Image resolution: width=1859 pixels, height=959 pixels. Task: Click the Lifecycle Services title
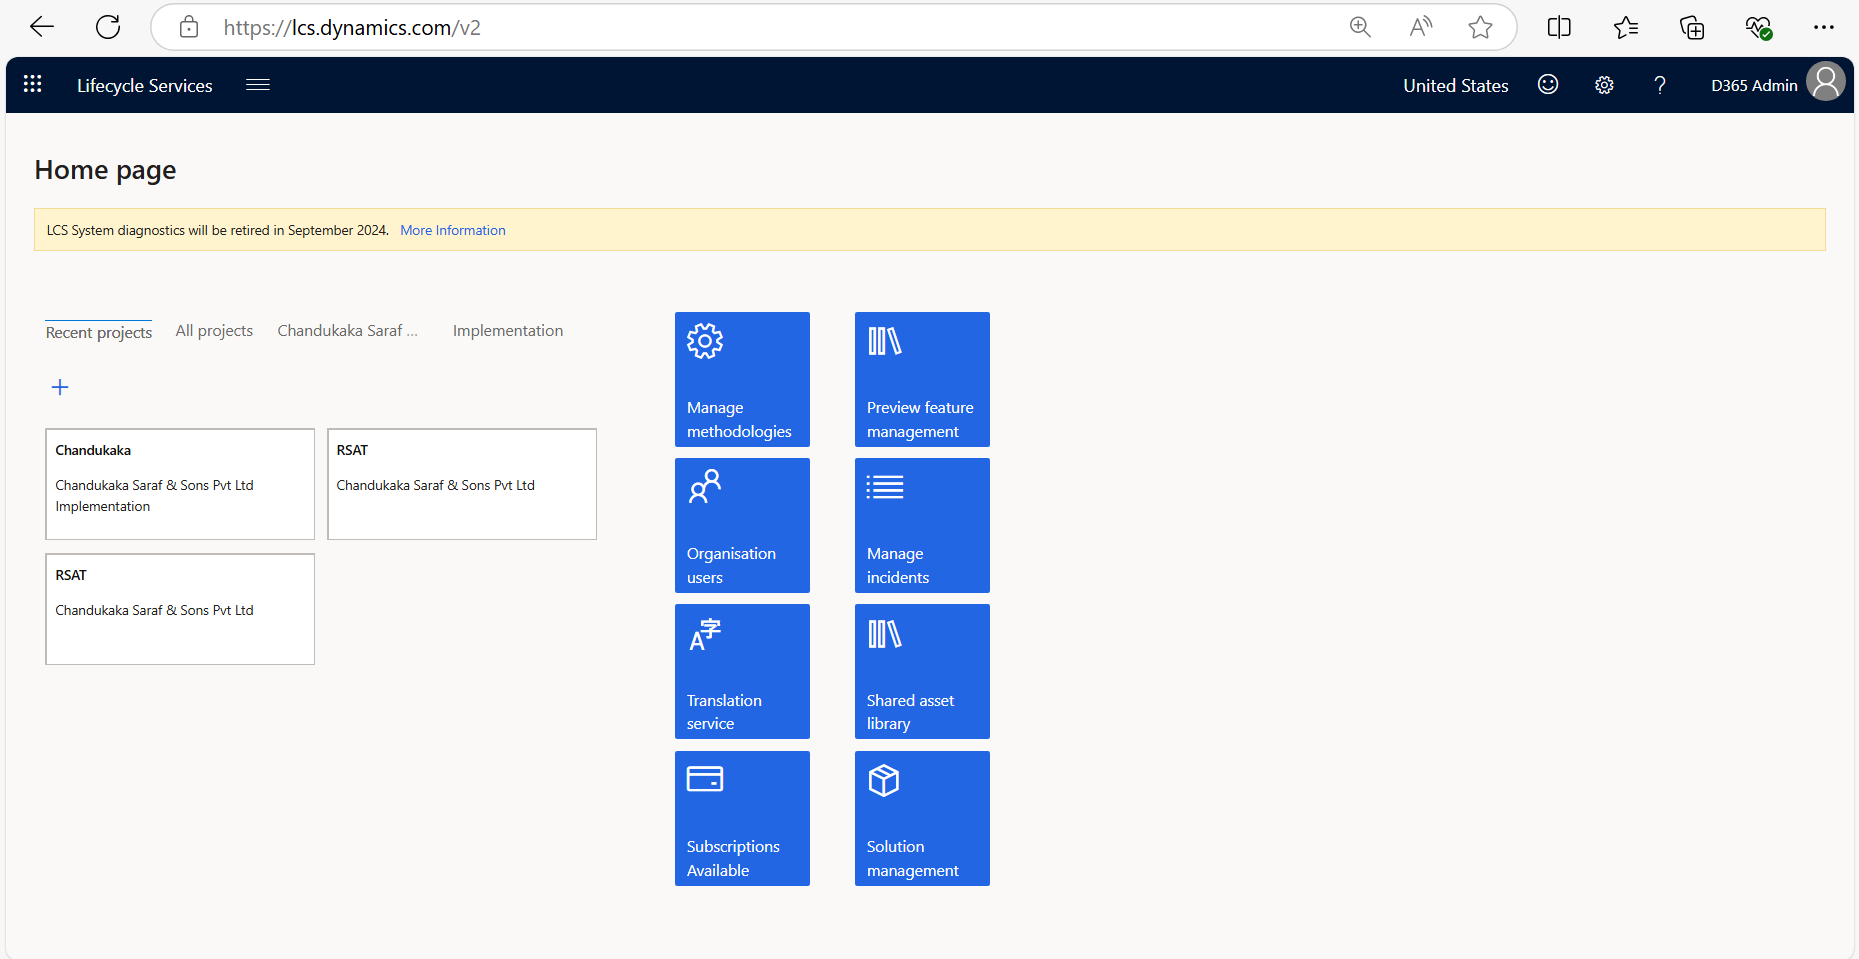(145, 86)
